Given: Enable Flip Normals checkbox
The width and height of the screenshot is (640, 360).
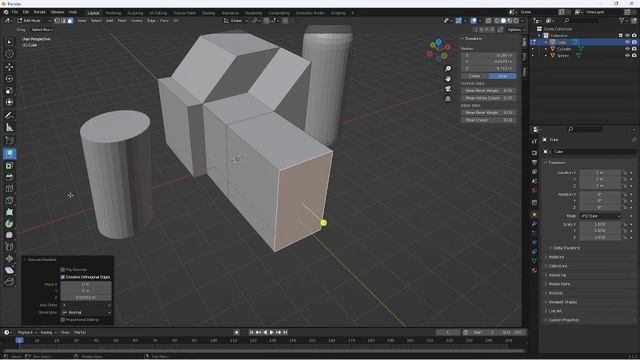Looking at the screenshot, I should click(x=62, y=270).
